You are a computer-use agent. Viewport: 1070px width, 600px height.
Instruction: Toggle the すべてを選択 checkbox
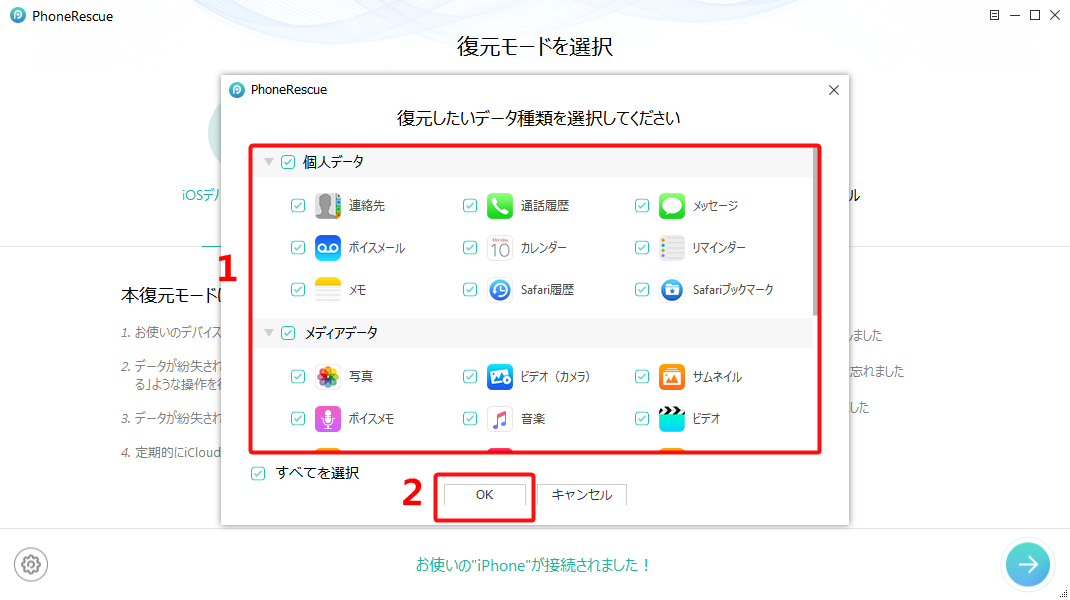click(258, 473)
